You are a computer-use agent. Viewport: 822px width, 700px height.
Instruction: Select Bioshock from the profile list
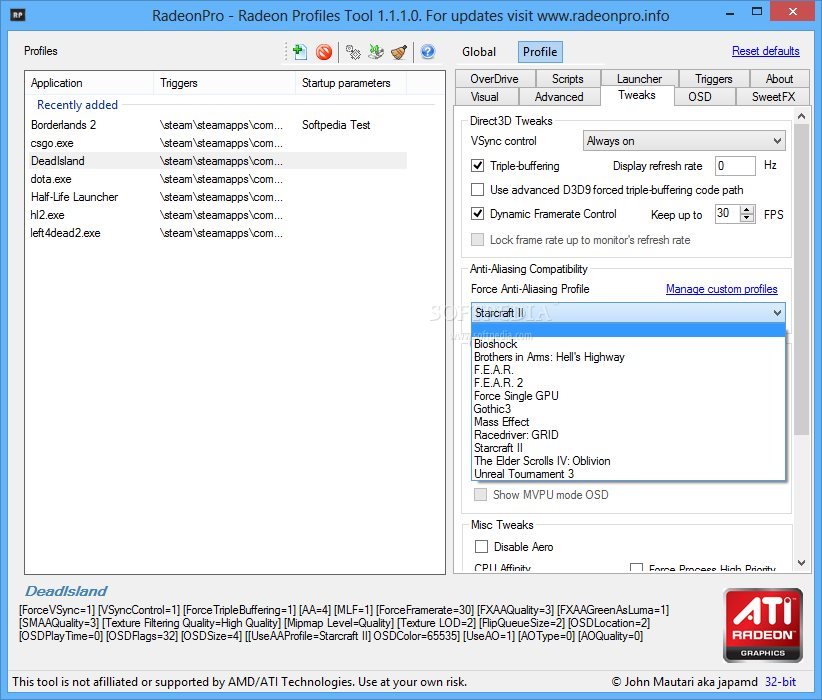tap(628, 344)
